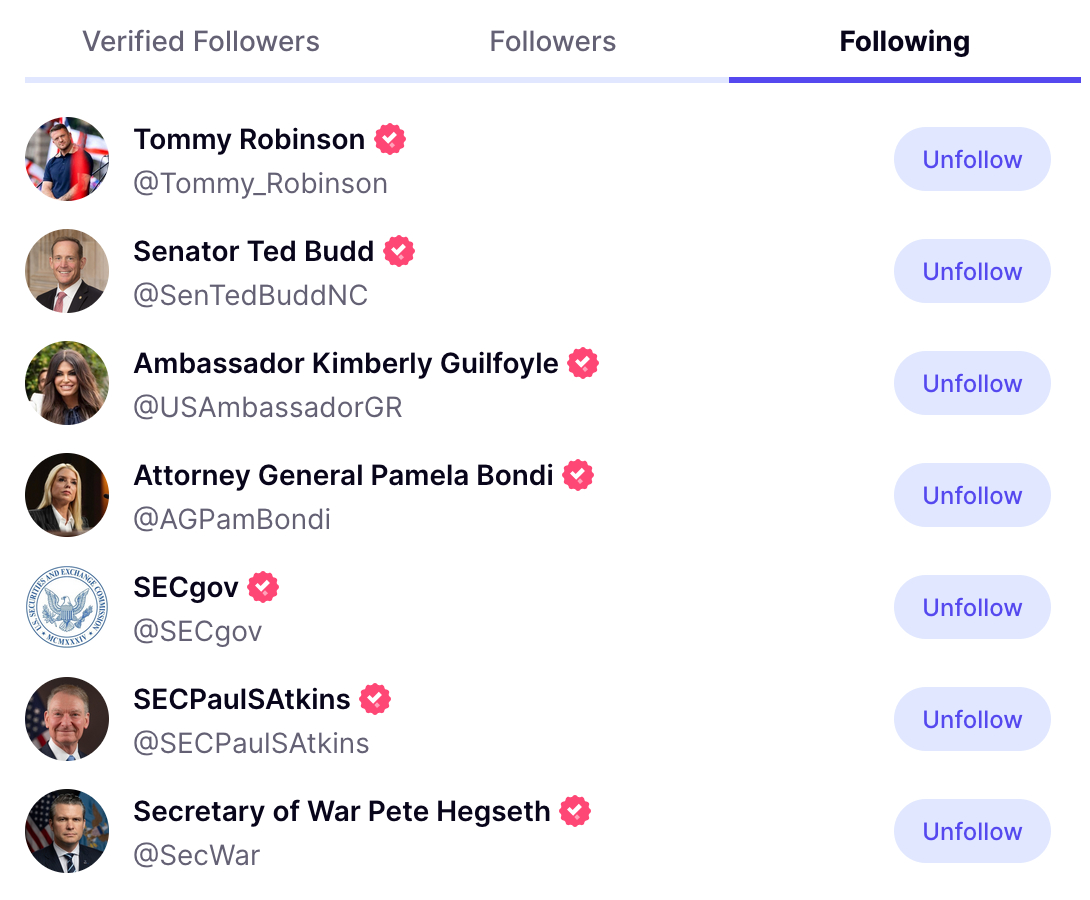1090x900 pixels.
Task: Switch to the Followers tab
Action: (553, 42)
